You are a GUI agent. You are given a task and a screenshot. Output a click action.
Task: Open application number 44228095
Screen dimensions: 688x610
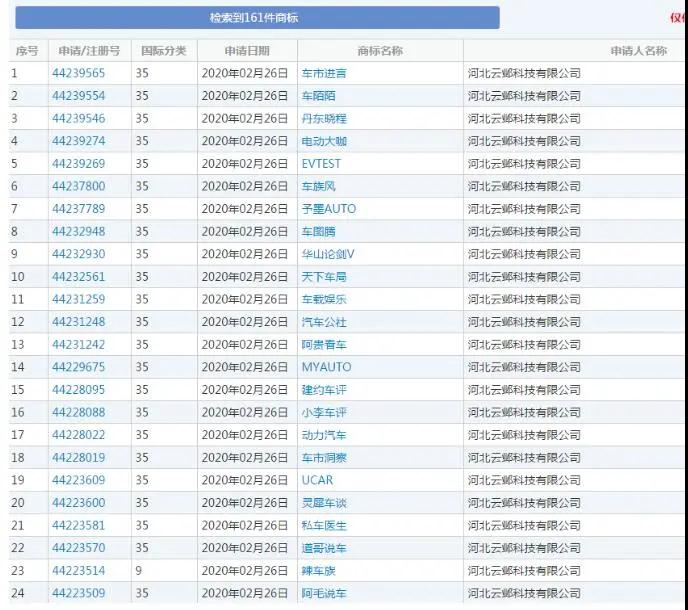79,390
